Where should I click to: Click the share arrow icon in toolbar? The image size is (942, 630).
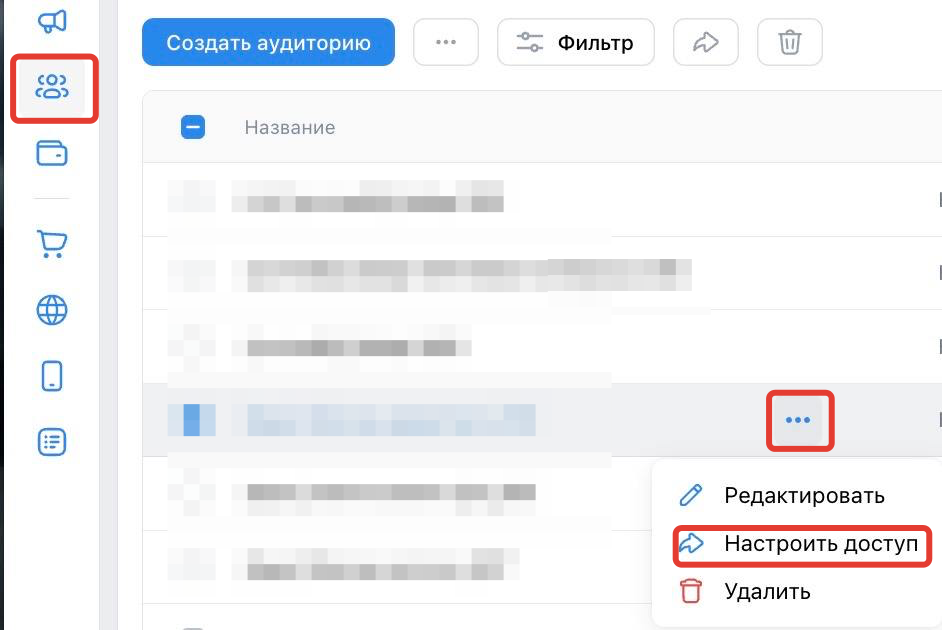(705, 42)
